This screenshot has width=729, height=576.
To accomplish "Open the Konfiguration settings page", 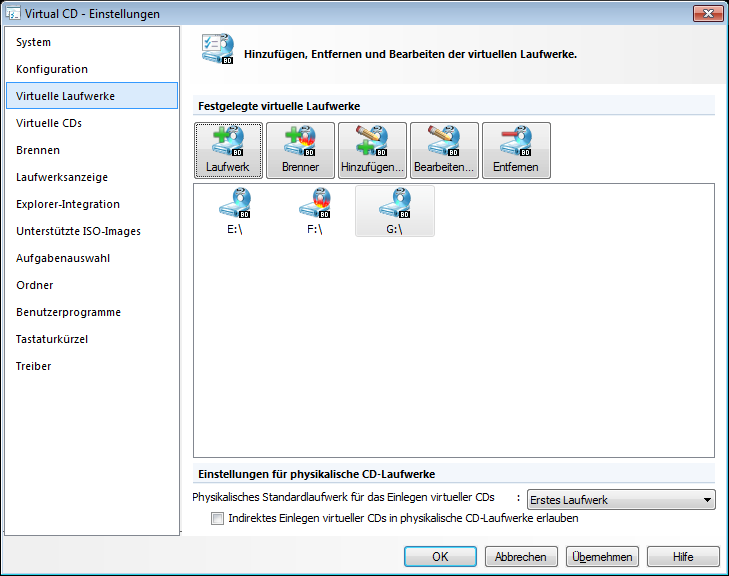I will tap(92, 69).
